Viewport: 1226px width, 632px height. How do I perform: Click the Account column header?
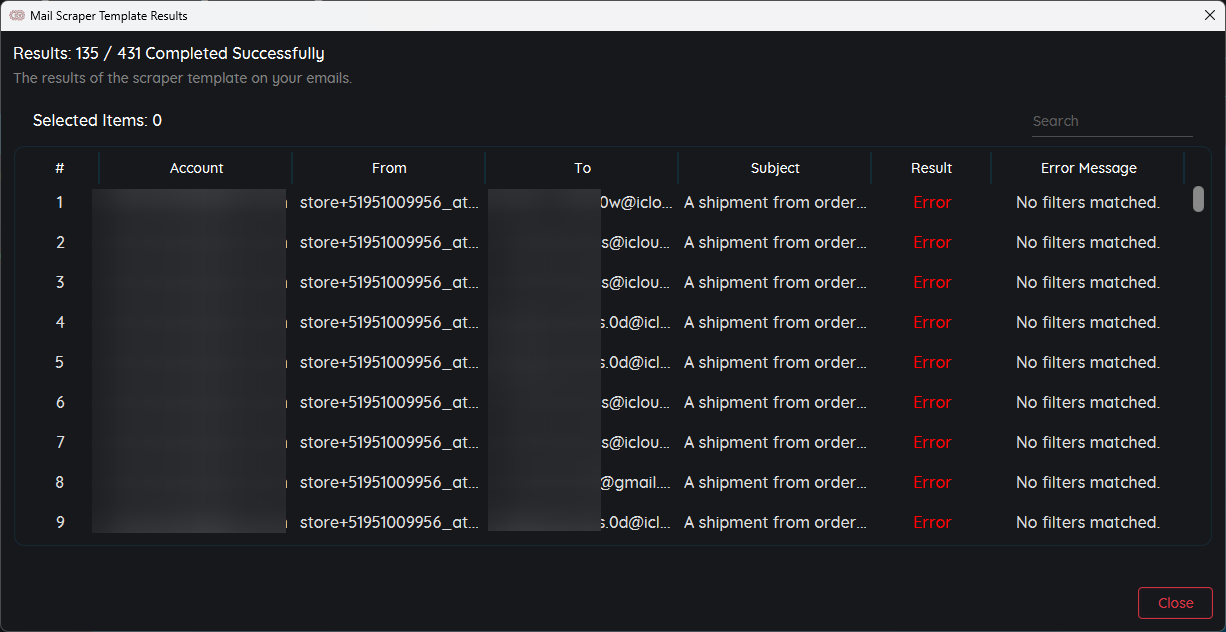[x=196, y=168]
